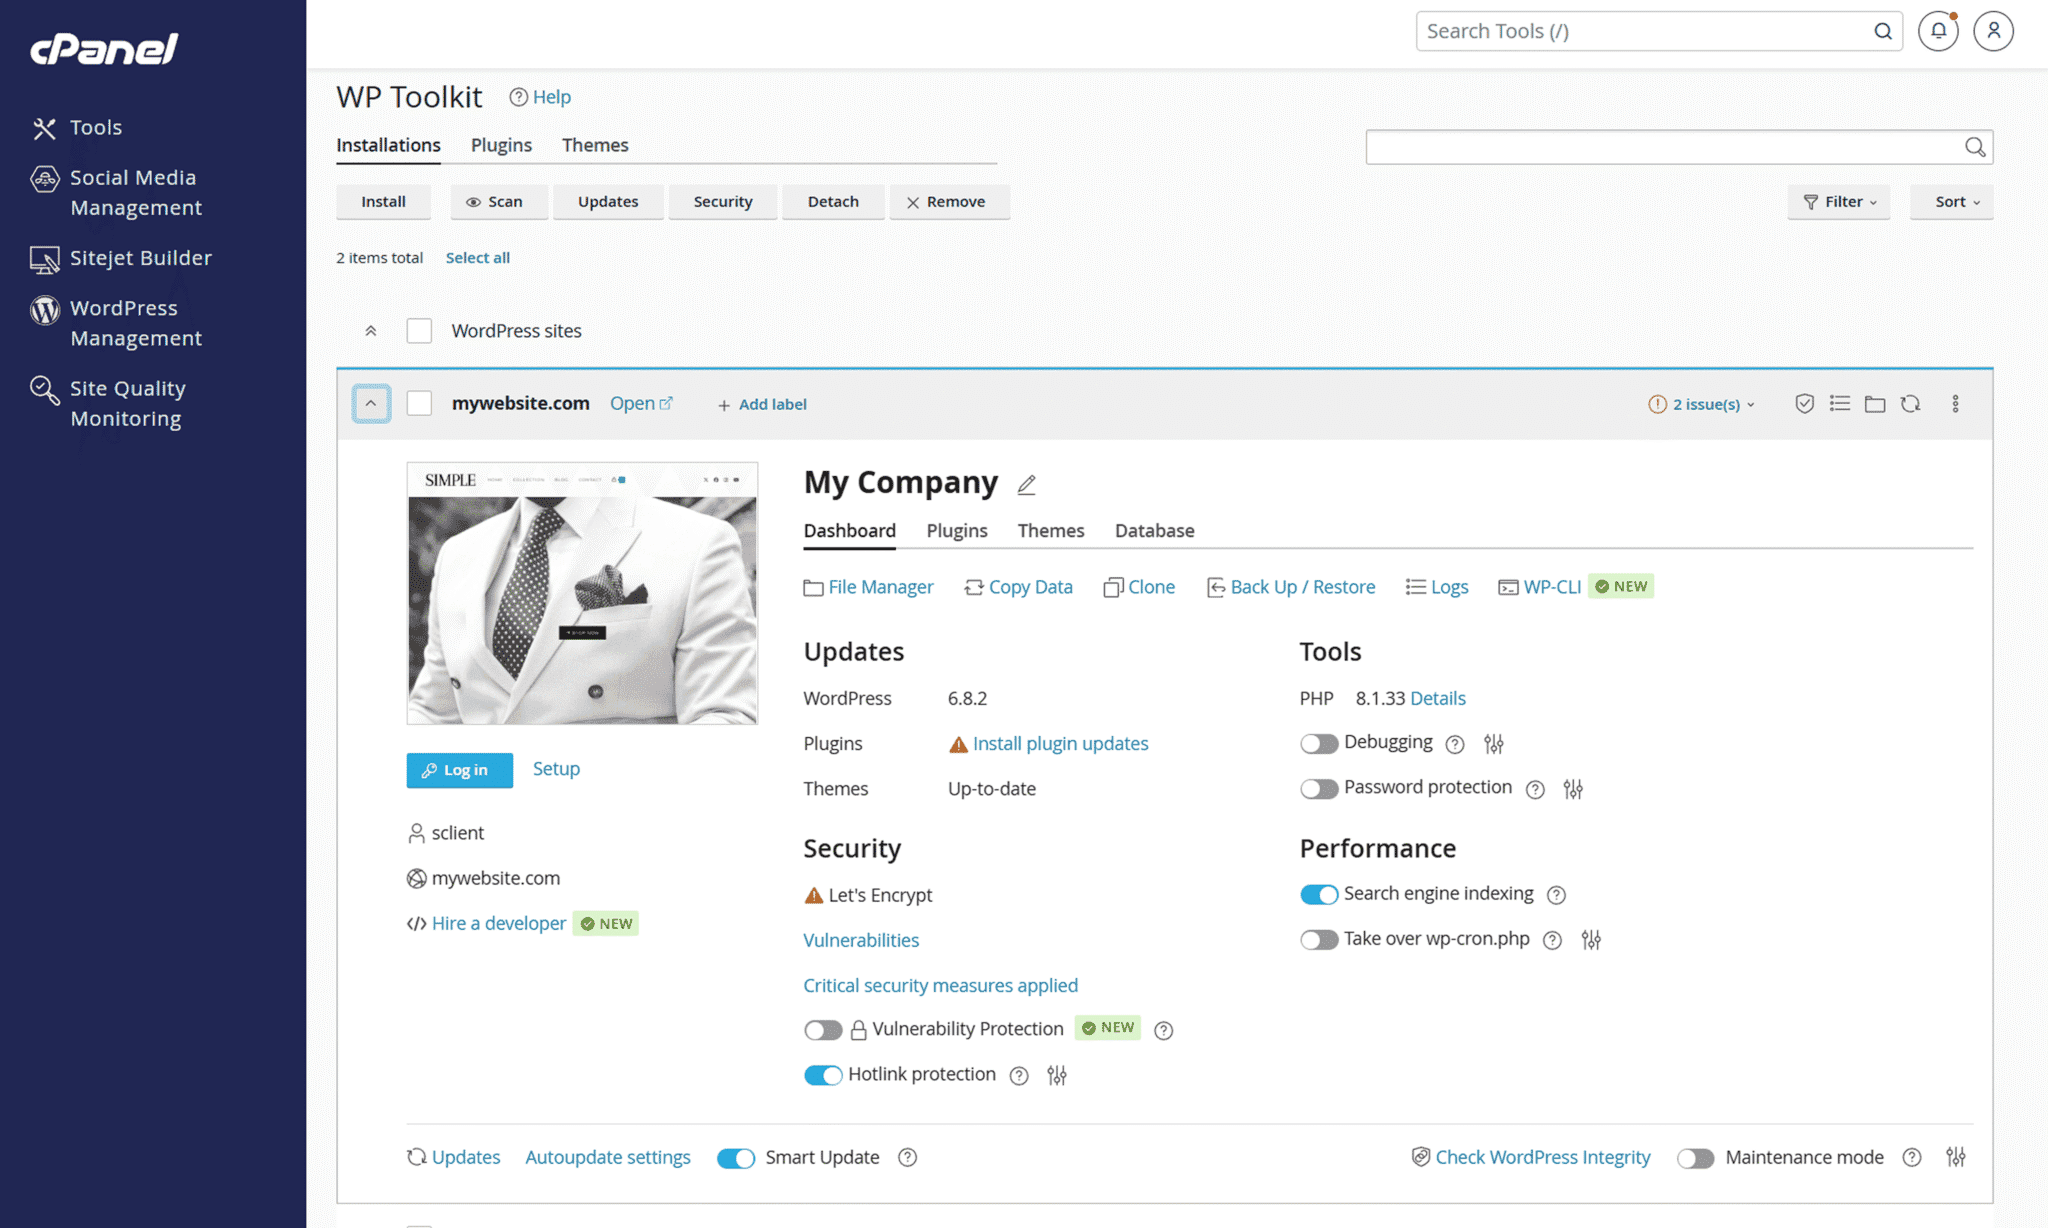
Task: Enable the Debugging toggle
Action: [1319, 743]
